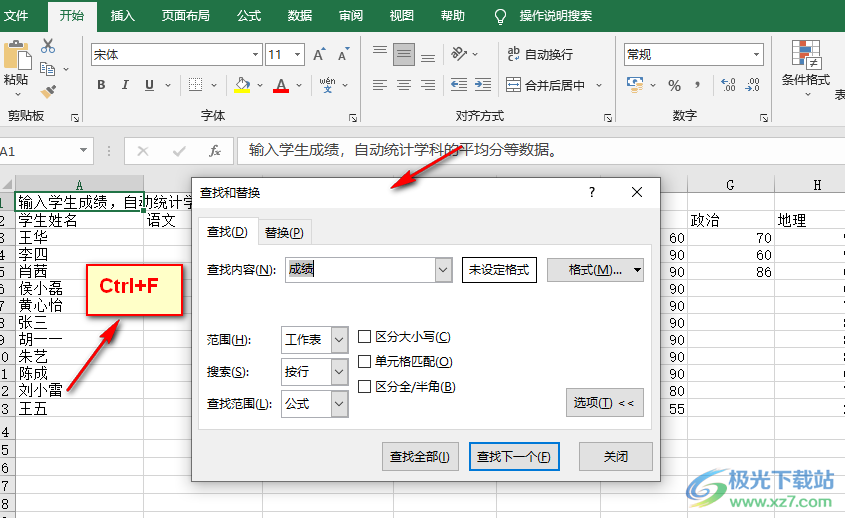Open the font name 宋体 dropdown
Image resolution: width=845 pixels, height=518 pixels.
click(255, 54)
